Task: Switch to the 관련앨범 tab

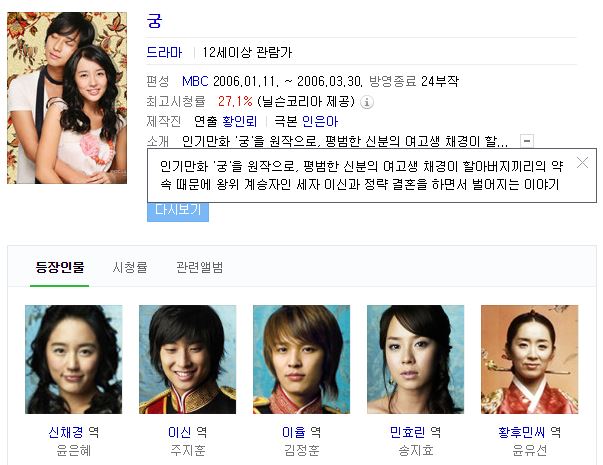Action: click(199, 267)
